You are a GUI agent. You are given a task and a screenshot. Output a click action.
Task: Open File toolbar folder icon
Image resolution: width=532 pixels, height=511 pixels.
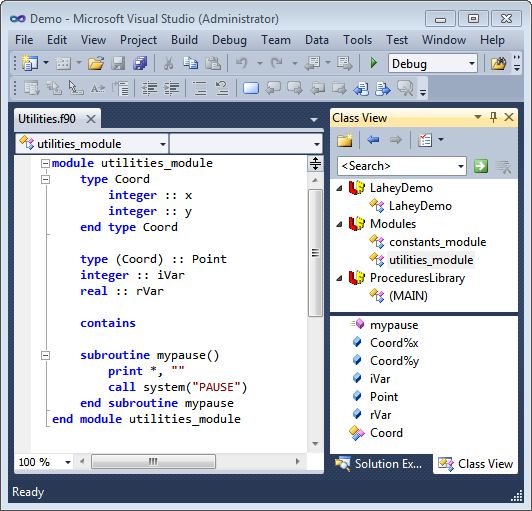point(96,63)
